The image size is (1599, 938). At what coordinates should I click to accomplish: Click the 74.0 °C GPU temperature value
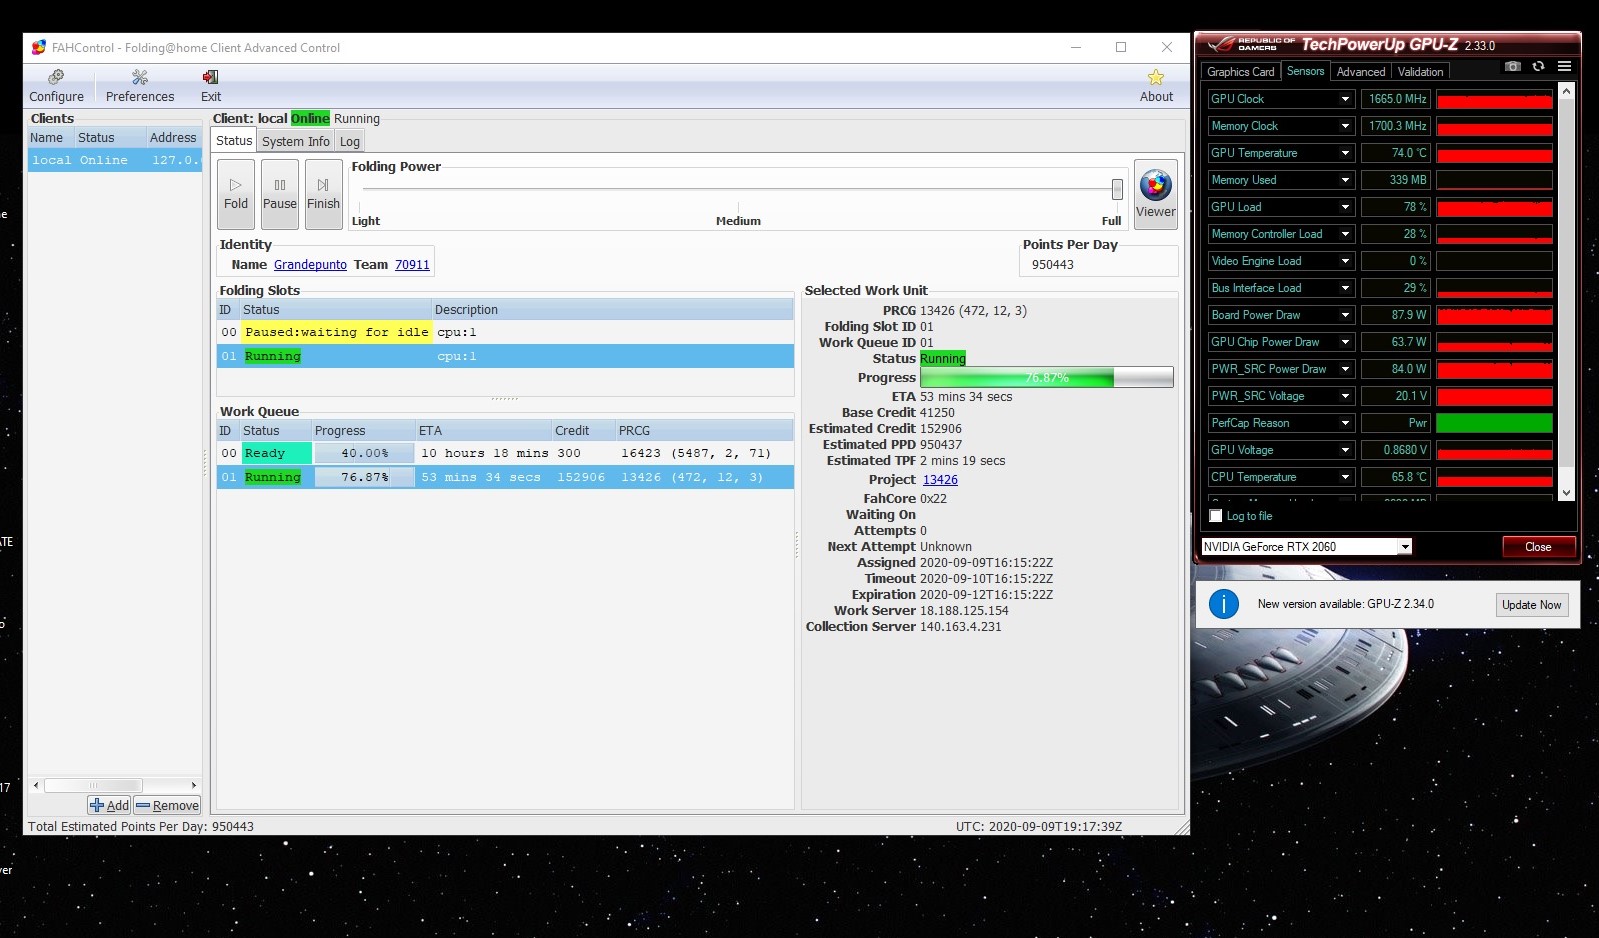[1396, 153]
